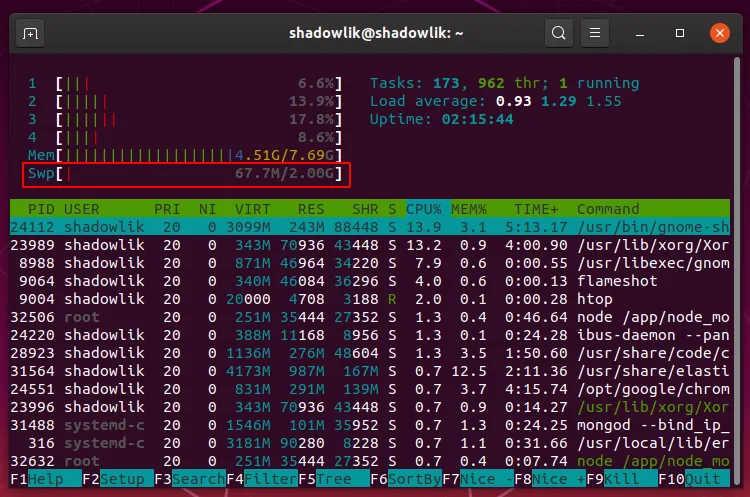
Task: Maximize the terminal window
Action: click(680, 33)
